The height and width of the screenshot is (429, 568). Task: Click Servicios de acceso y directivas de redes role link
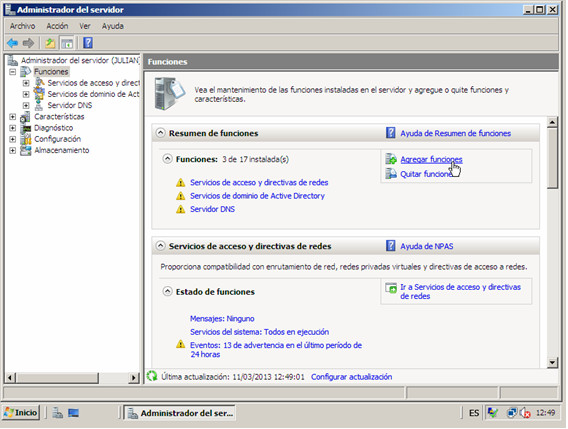click(x=259, y=183)
